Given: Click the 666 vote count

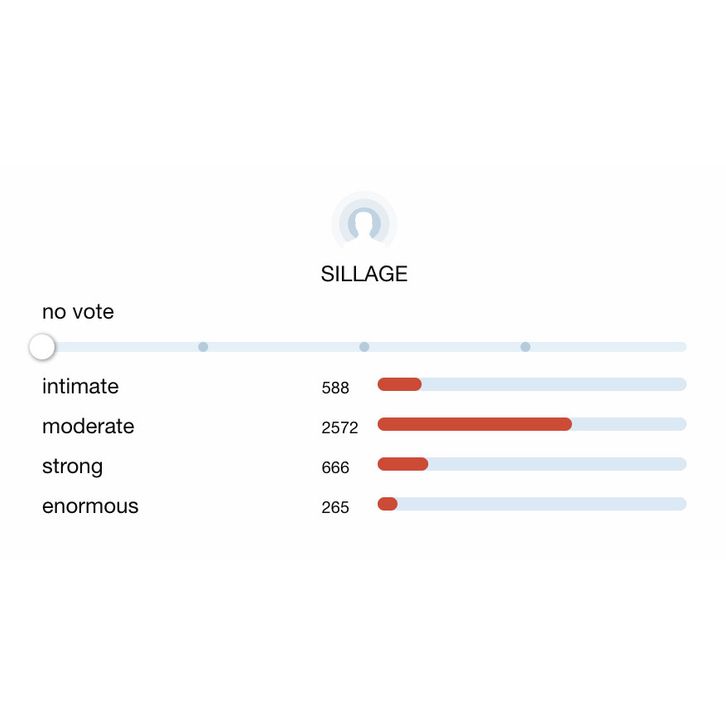Looking at the screenshot, I should tap(335, 468).
